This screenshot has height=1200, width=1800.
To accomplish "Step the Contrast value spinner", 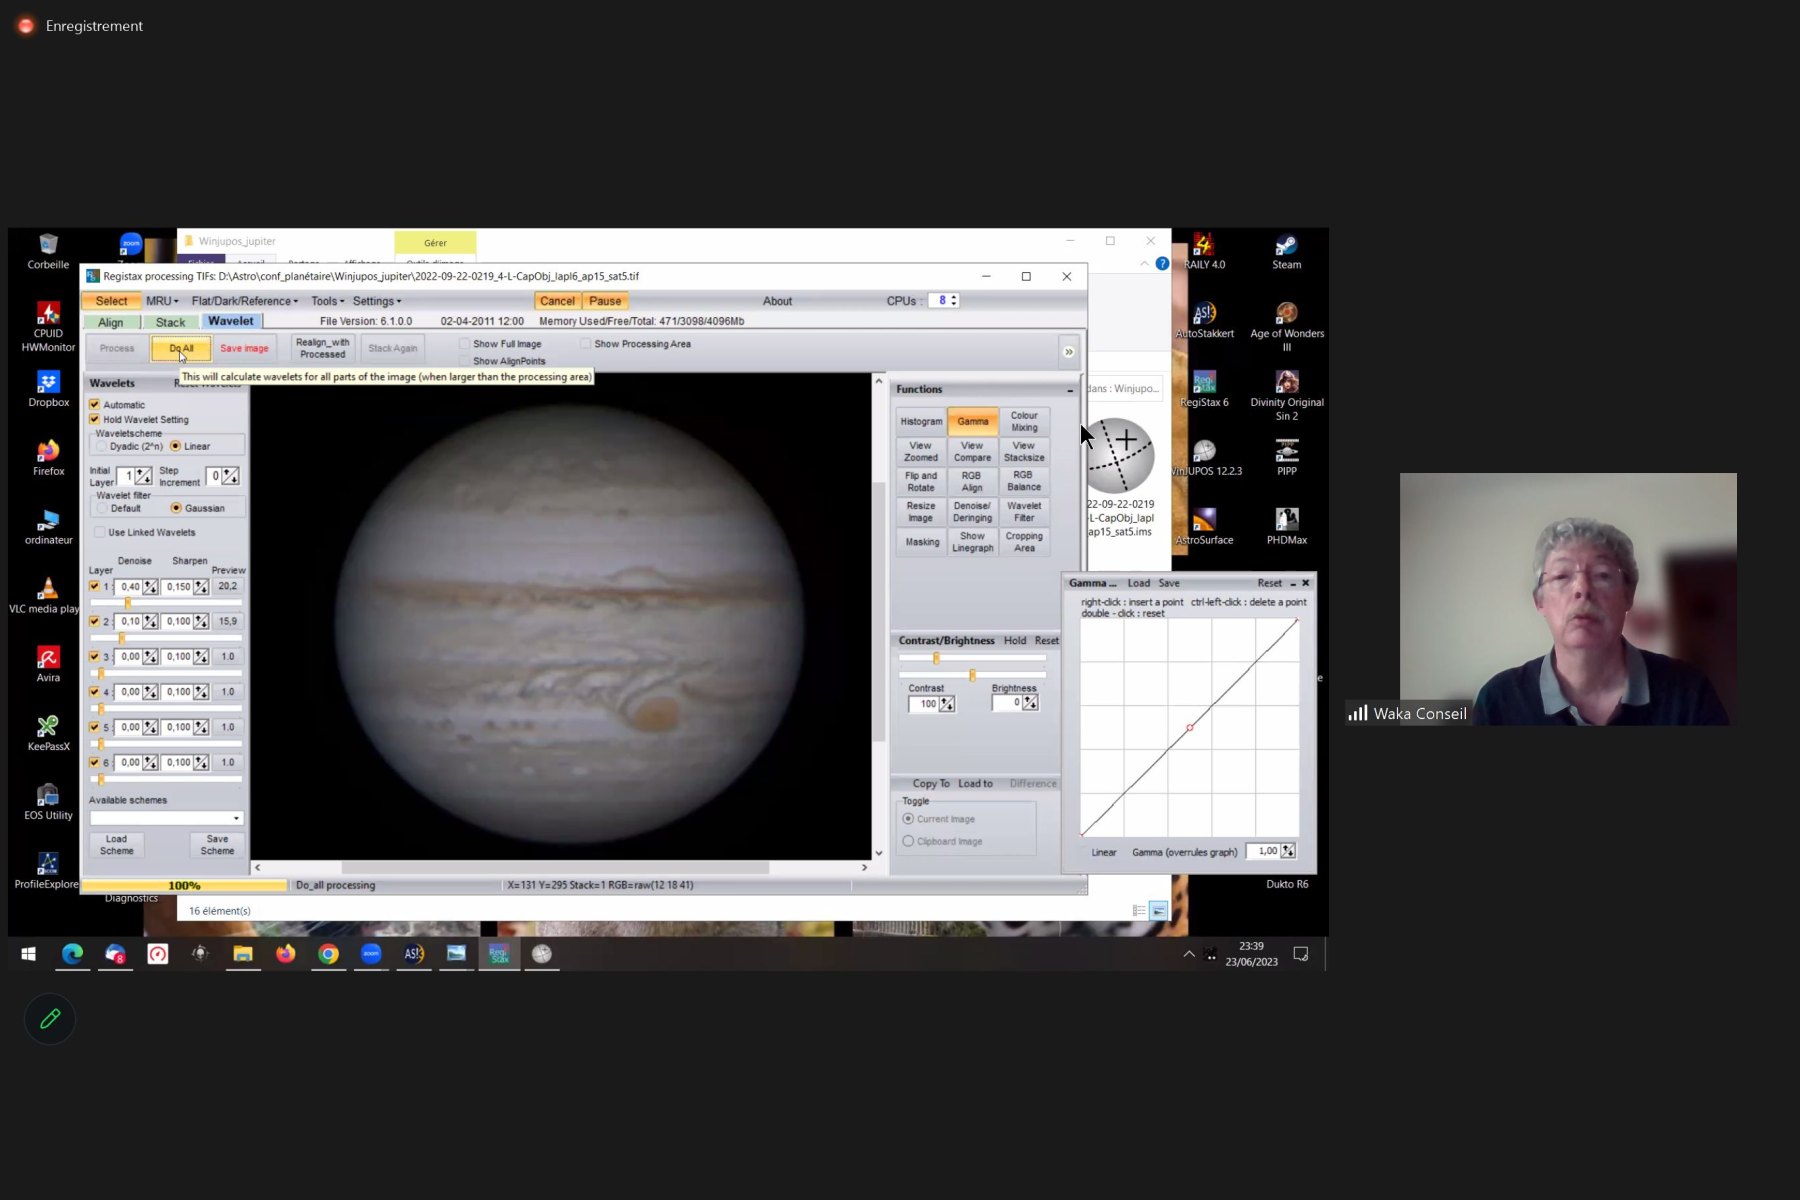I will pyautogui.click(x=947, y=704).
